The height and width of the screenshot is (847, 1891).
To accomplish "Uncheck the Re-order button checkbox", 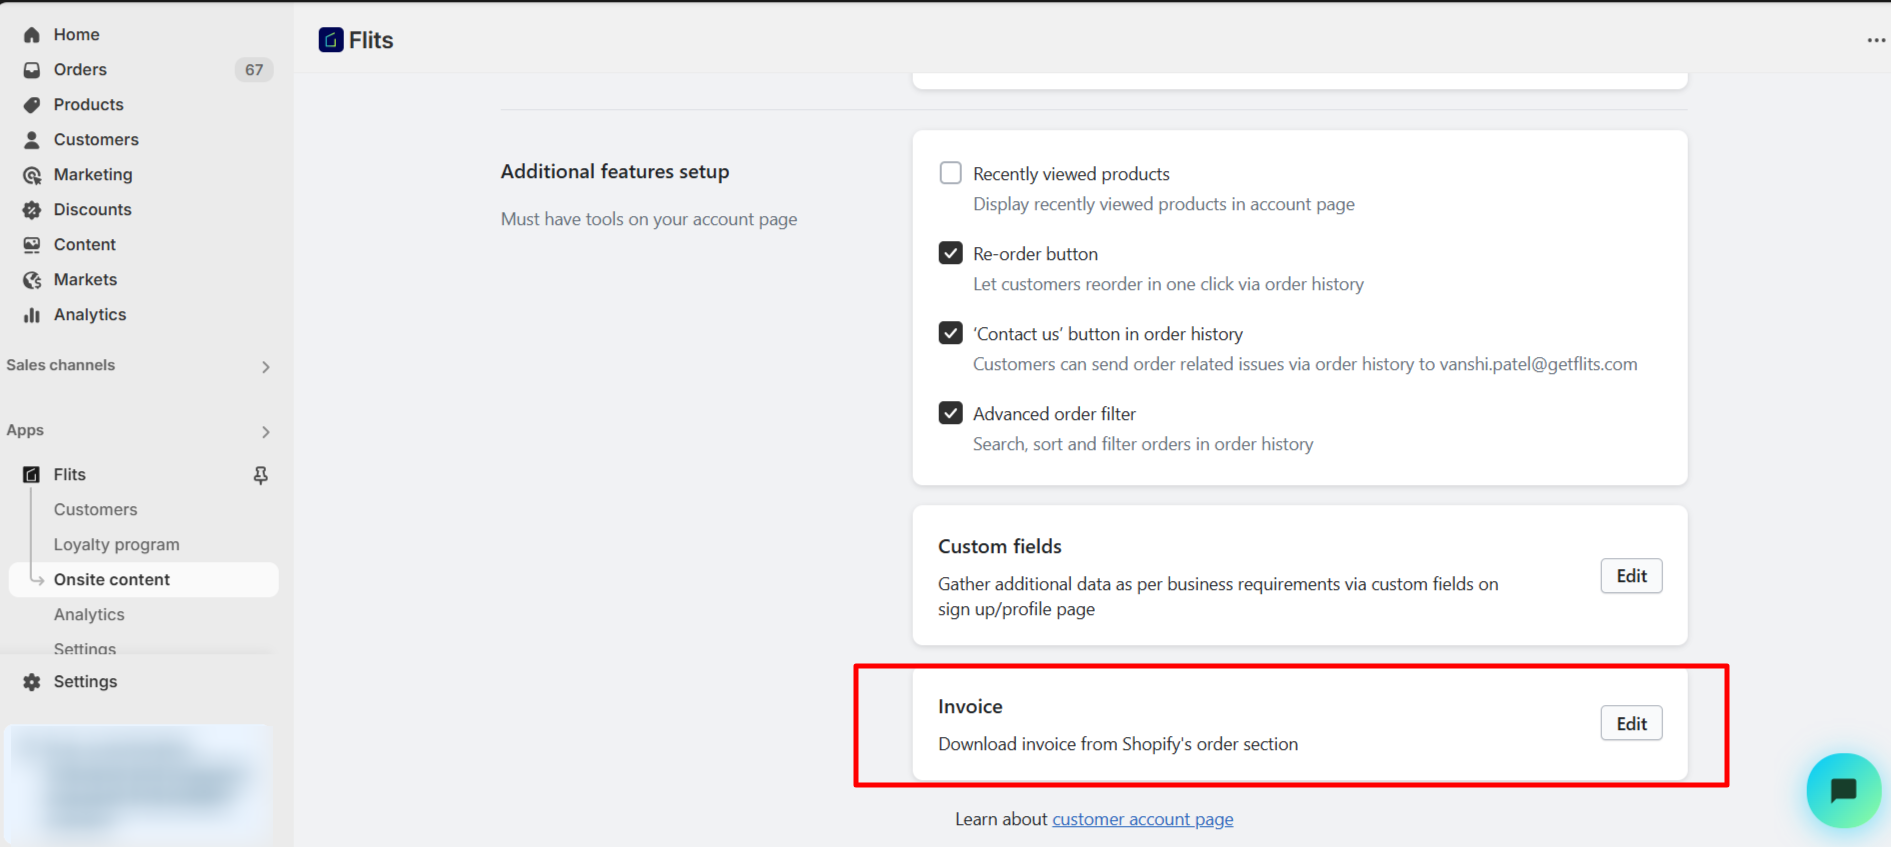I will (x=951, y=253).
